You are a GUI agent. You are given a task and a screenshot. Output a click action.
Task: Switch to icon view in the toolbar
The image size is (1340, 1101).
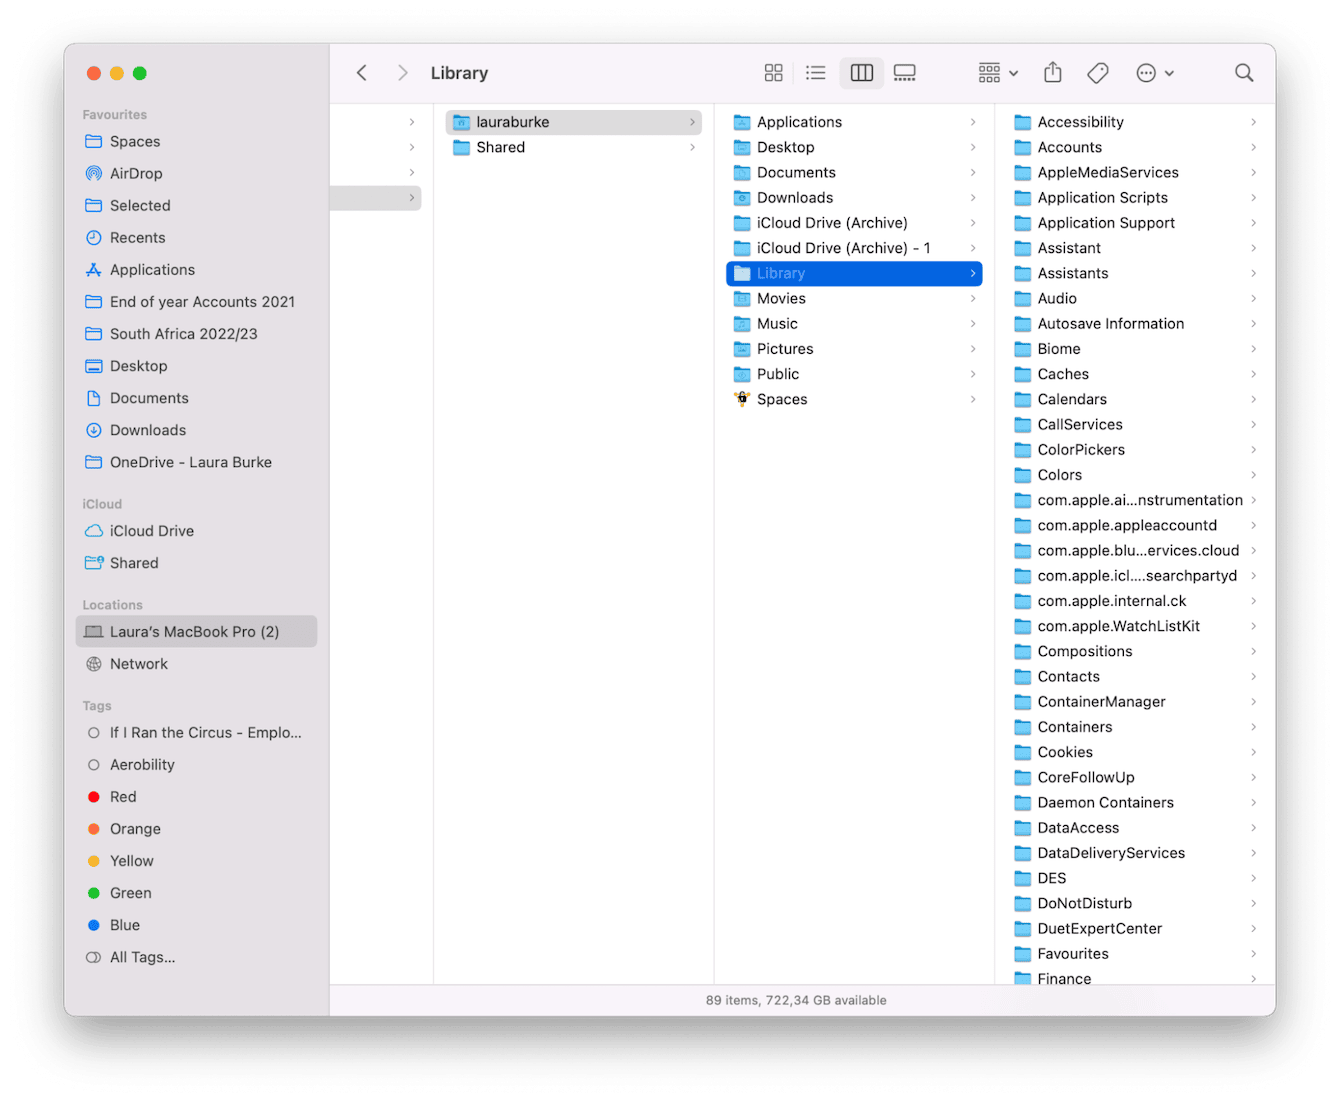click(x=773, y=72)
